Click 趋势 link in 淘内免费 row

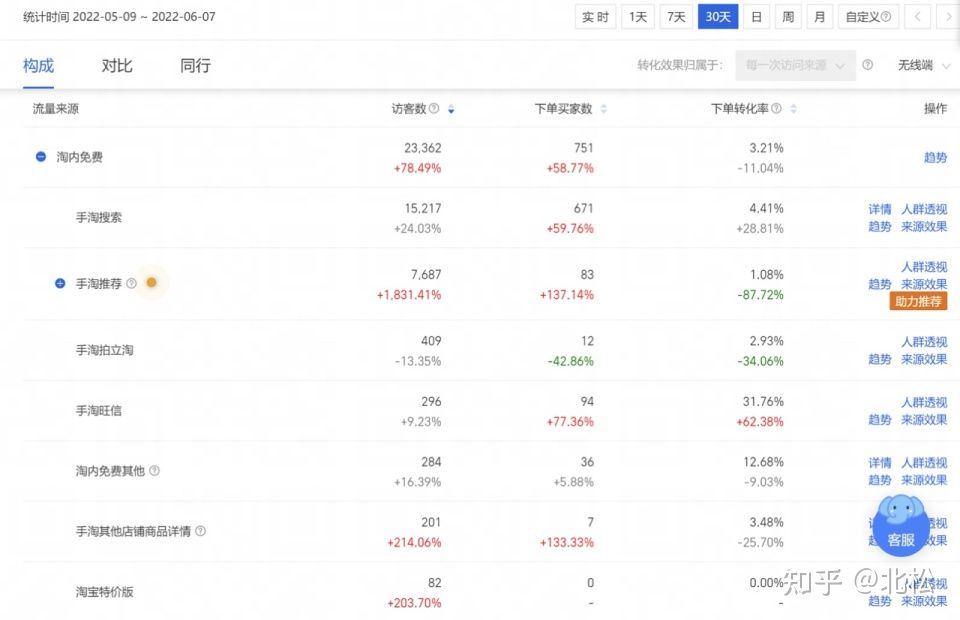click(x=935, y=157)
